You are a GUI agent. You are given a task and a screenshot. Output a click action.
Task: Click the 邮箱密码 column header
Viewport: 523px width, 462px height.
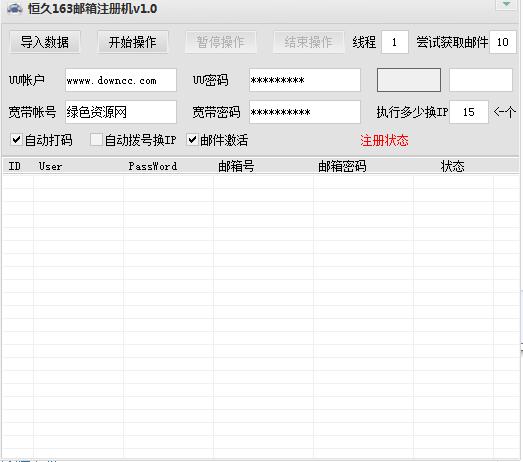pos(364,166)
